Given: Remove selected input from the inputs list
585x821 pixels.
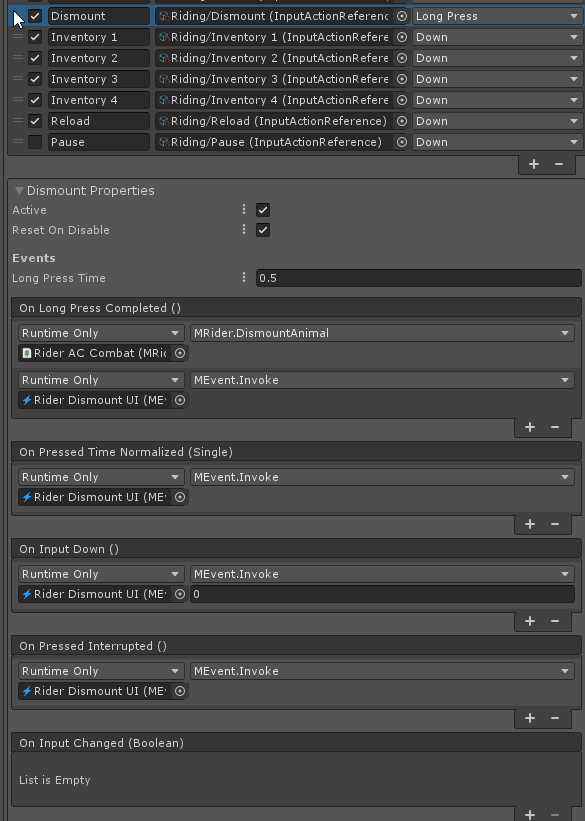Looking at the screenshot, I should pyautogui.click(x=559, y=164).
